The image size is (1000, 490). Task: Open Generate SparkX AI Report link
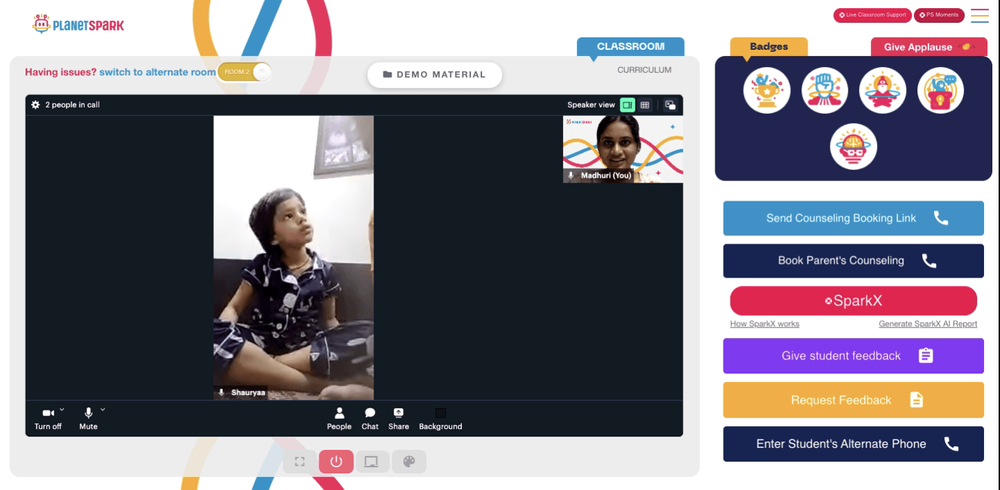point(928,324)
